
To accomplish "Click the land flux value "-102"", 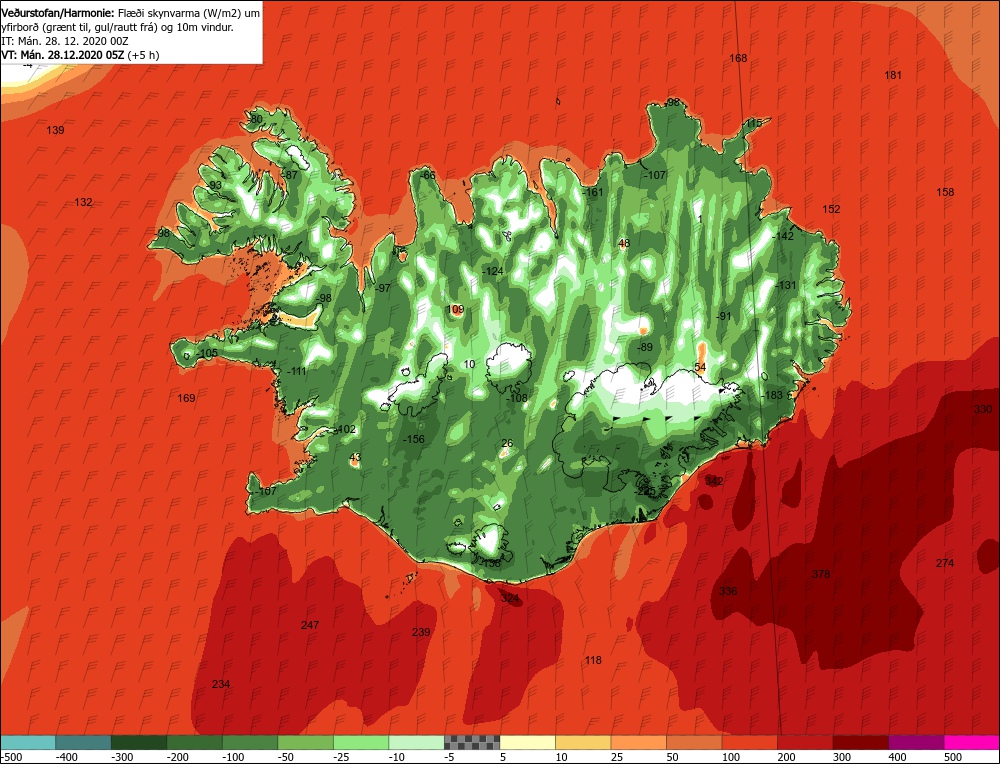I will pos(346,429).
